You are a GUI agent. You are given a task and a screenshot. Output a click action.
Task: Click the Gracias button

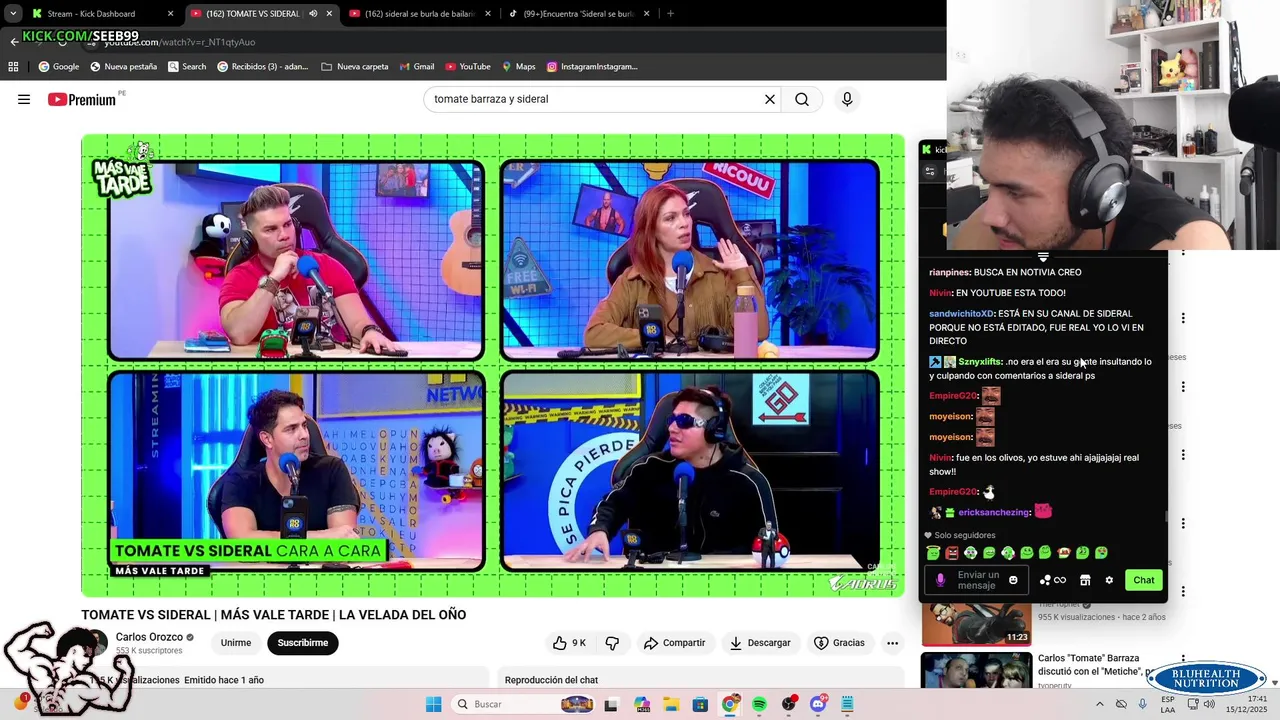tap(840, 643)
